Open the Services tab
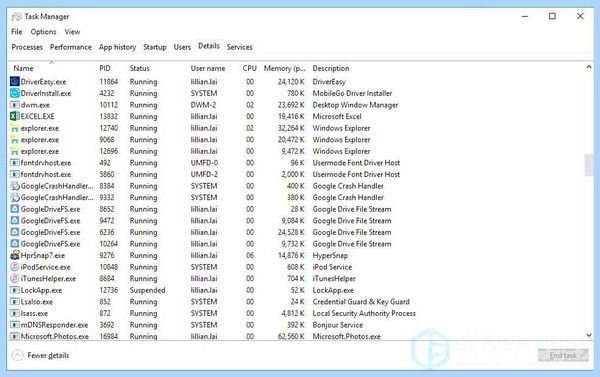Image resolution: width=600 pixels, height=377 pixels. coord(240,47)
